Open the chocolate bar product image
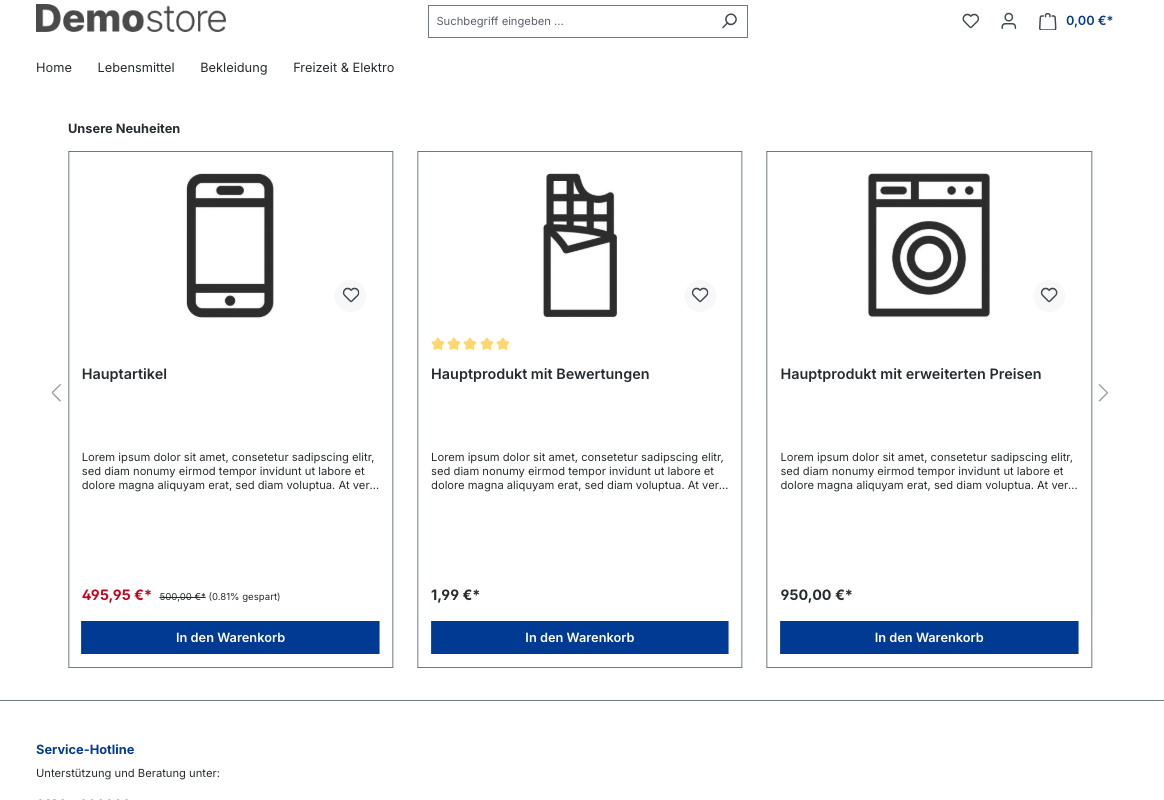This screenshot has width=1164, height=800. pyautogui.click(x=579, y=245)
